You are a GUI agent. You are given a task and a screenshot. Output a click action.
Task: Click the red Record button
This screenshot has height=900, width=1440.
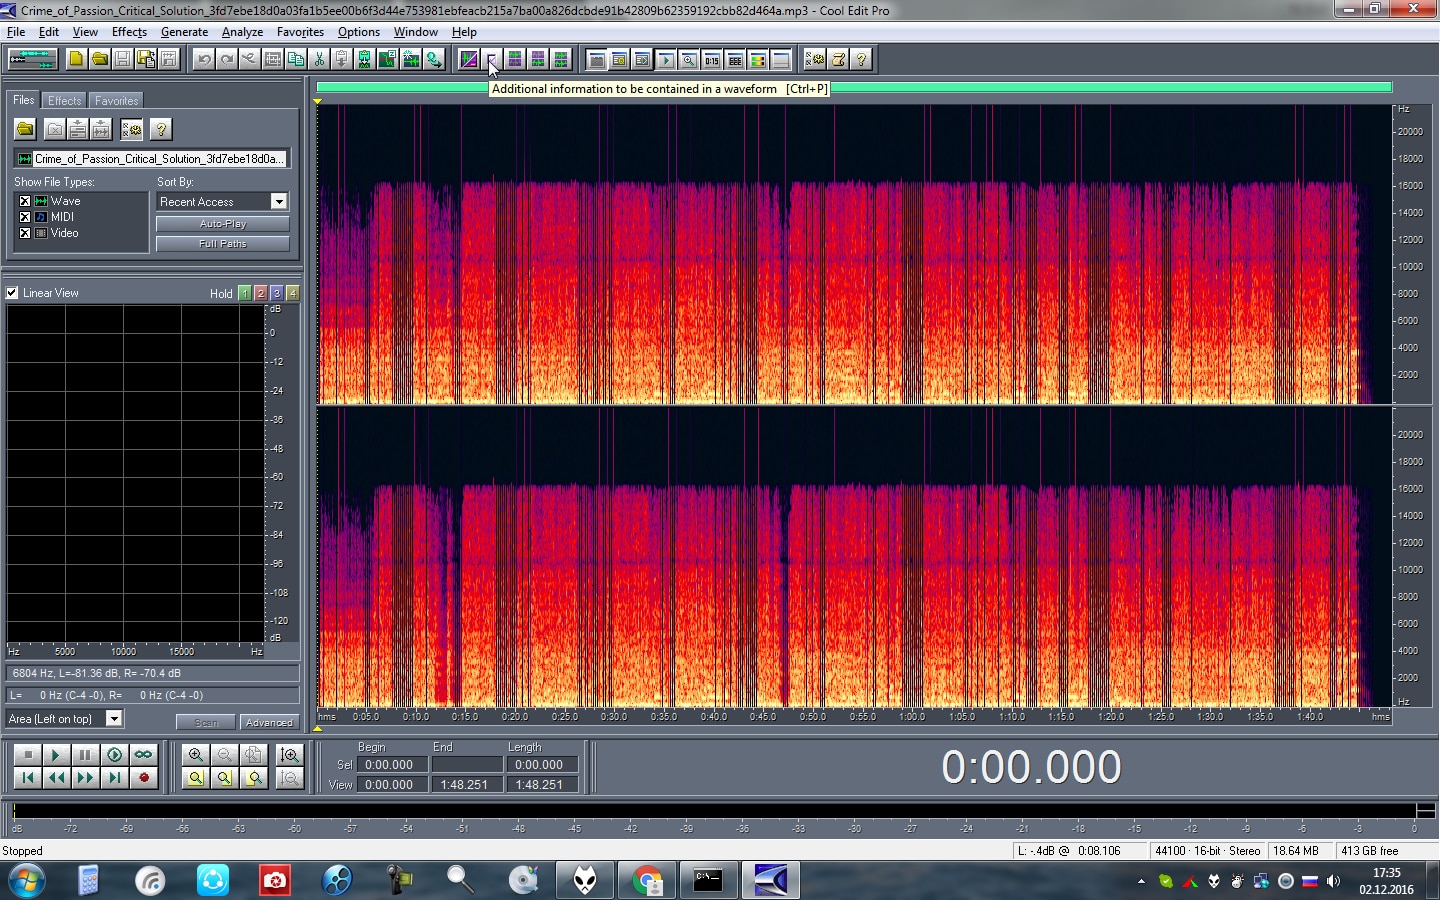tap(144, 777)
